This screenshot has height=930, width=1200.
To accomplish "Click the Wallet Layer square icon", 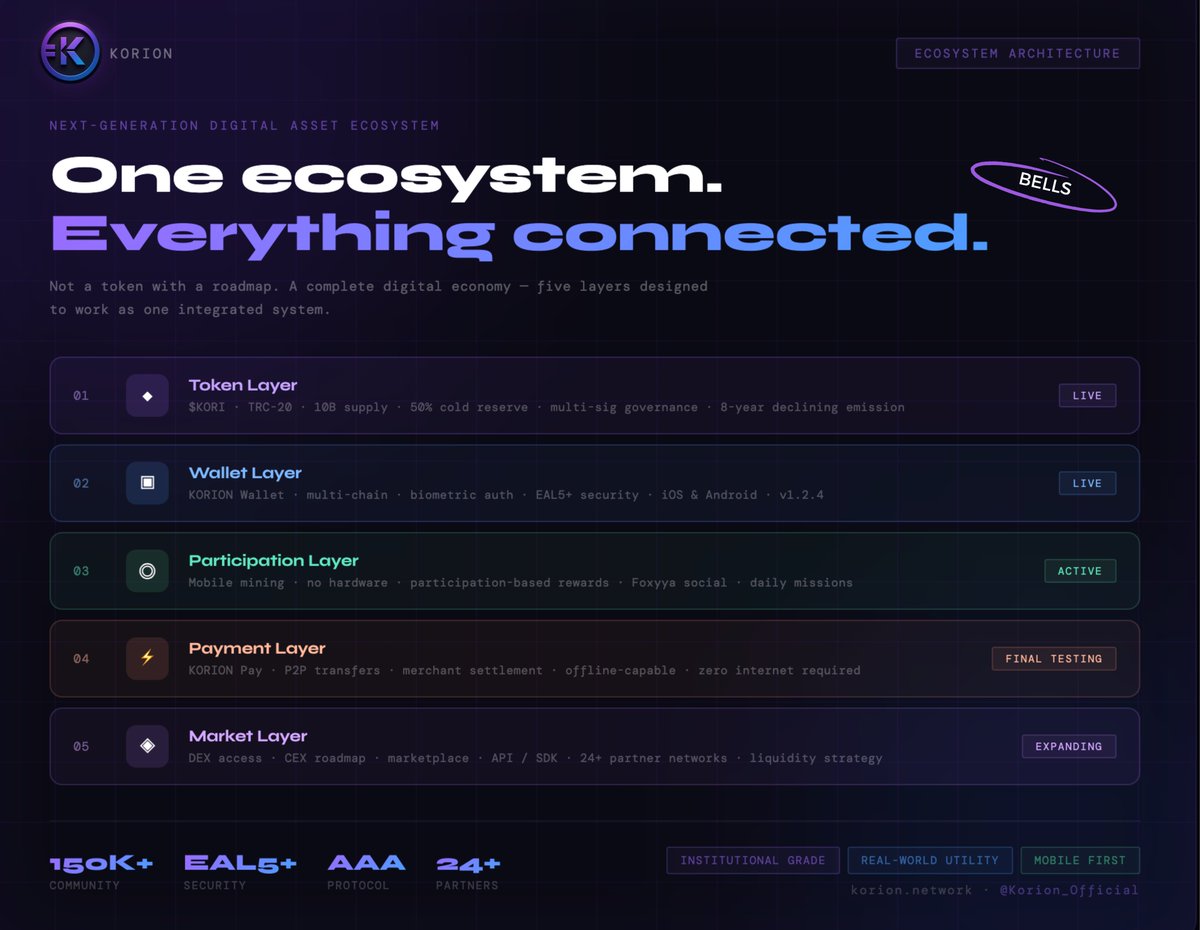I will coord(147,483).
